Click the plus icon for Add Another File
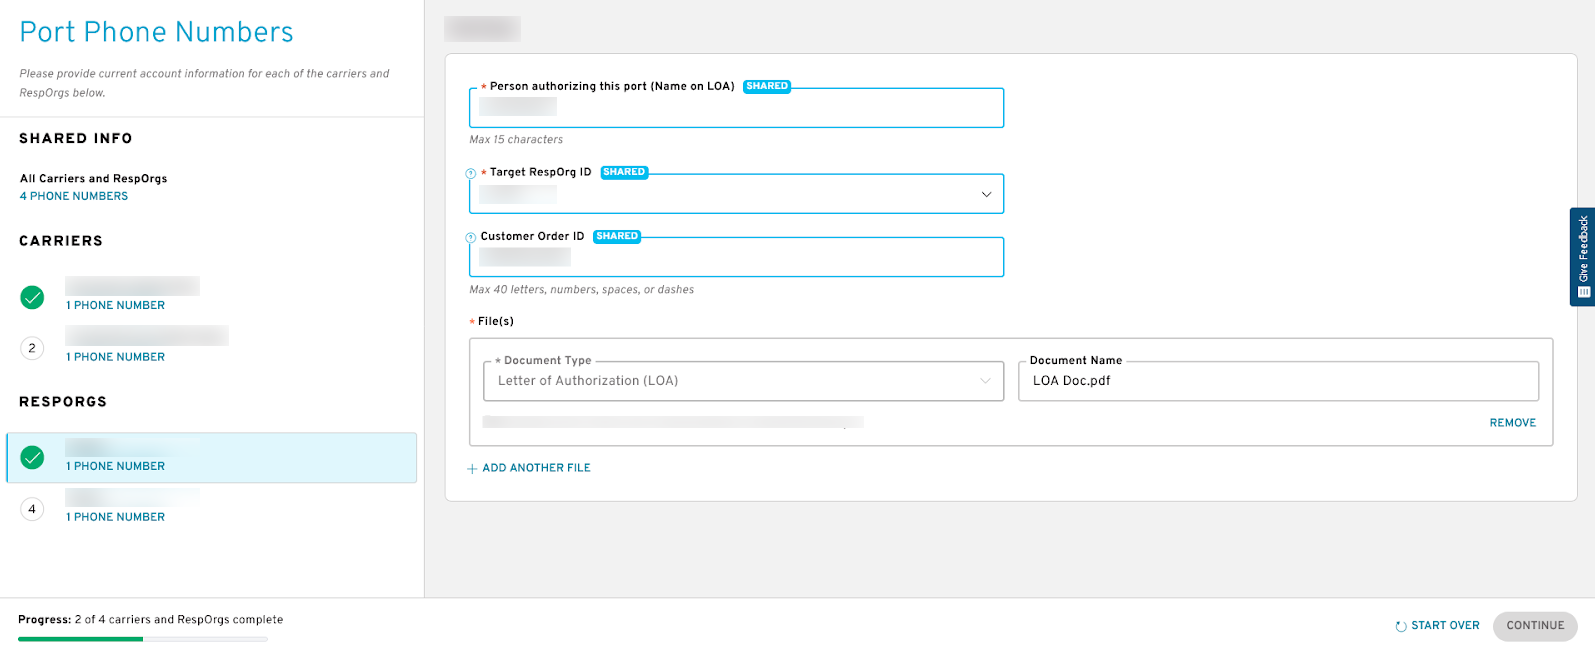 (473, 468)
